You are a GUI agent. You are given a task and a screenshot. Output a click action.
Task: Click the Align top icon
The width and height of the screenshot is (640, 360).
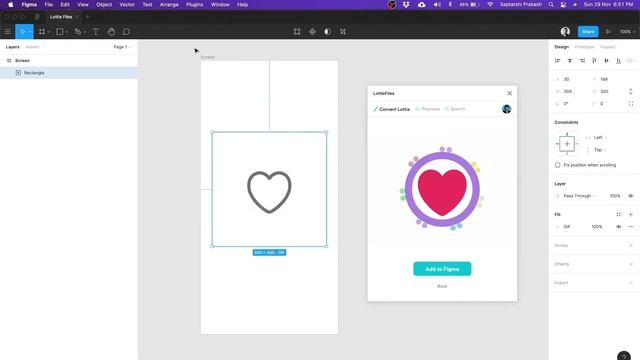(x=594, y=60)
